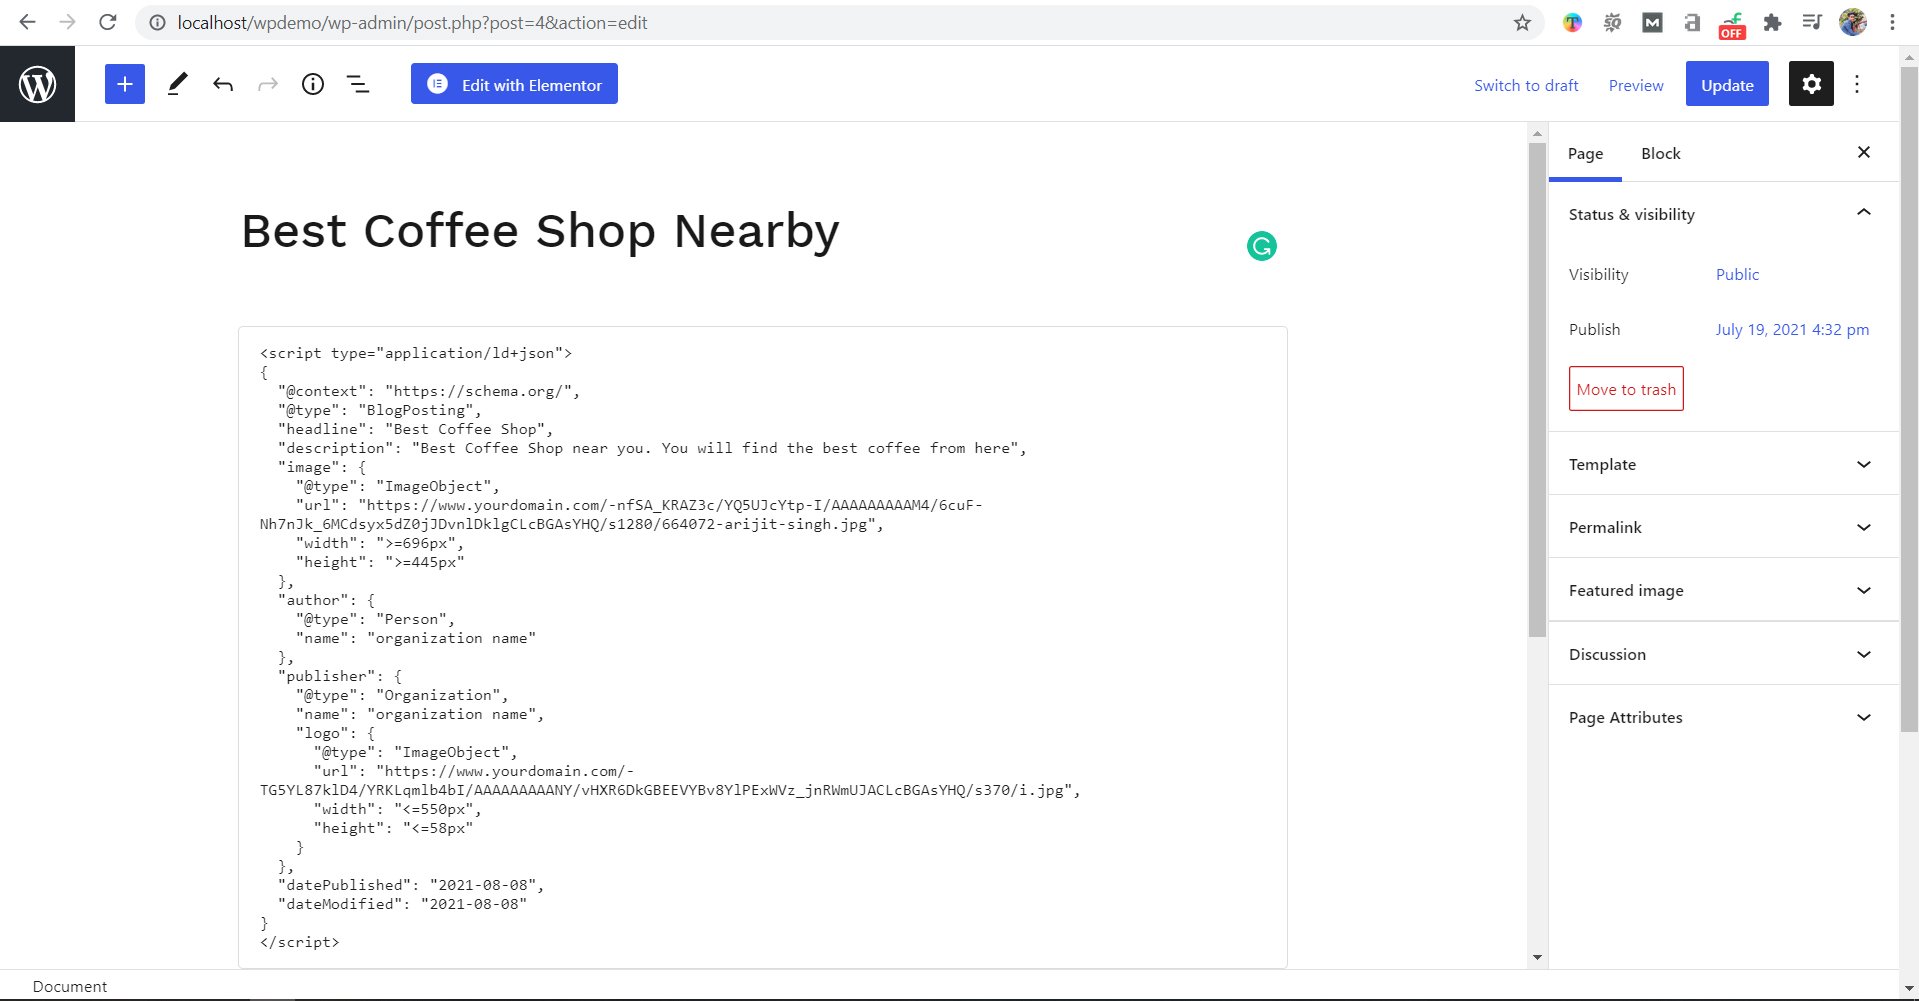Select the Page tab
This screenshot has width=1919, height=1001.
tap(1585, 153)
